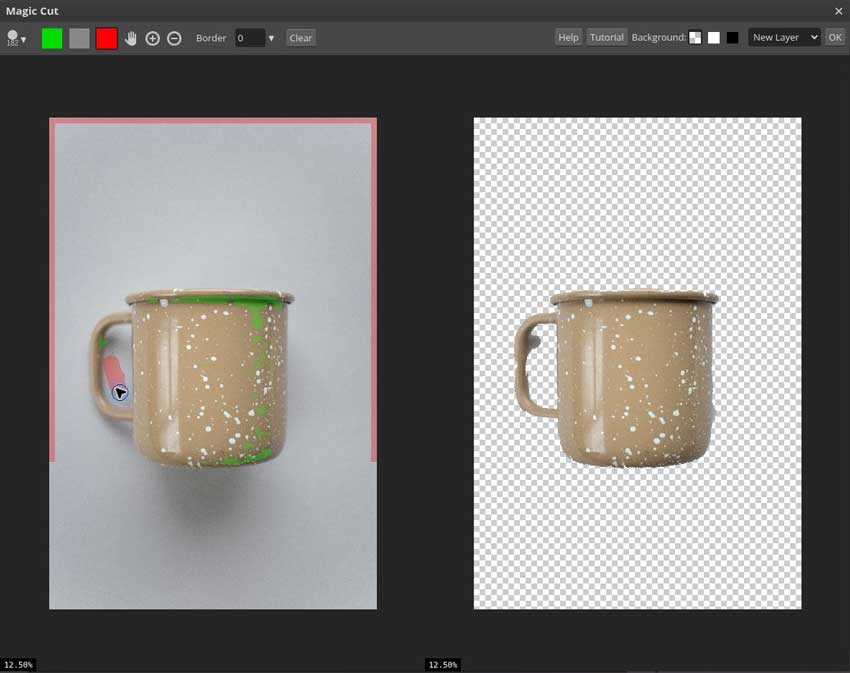Expand the Border value dropdown arrow

[271, 39]
